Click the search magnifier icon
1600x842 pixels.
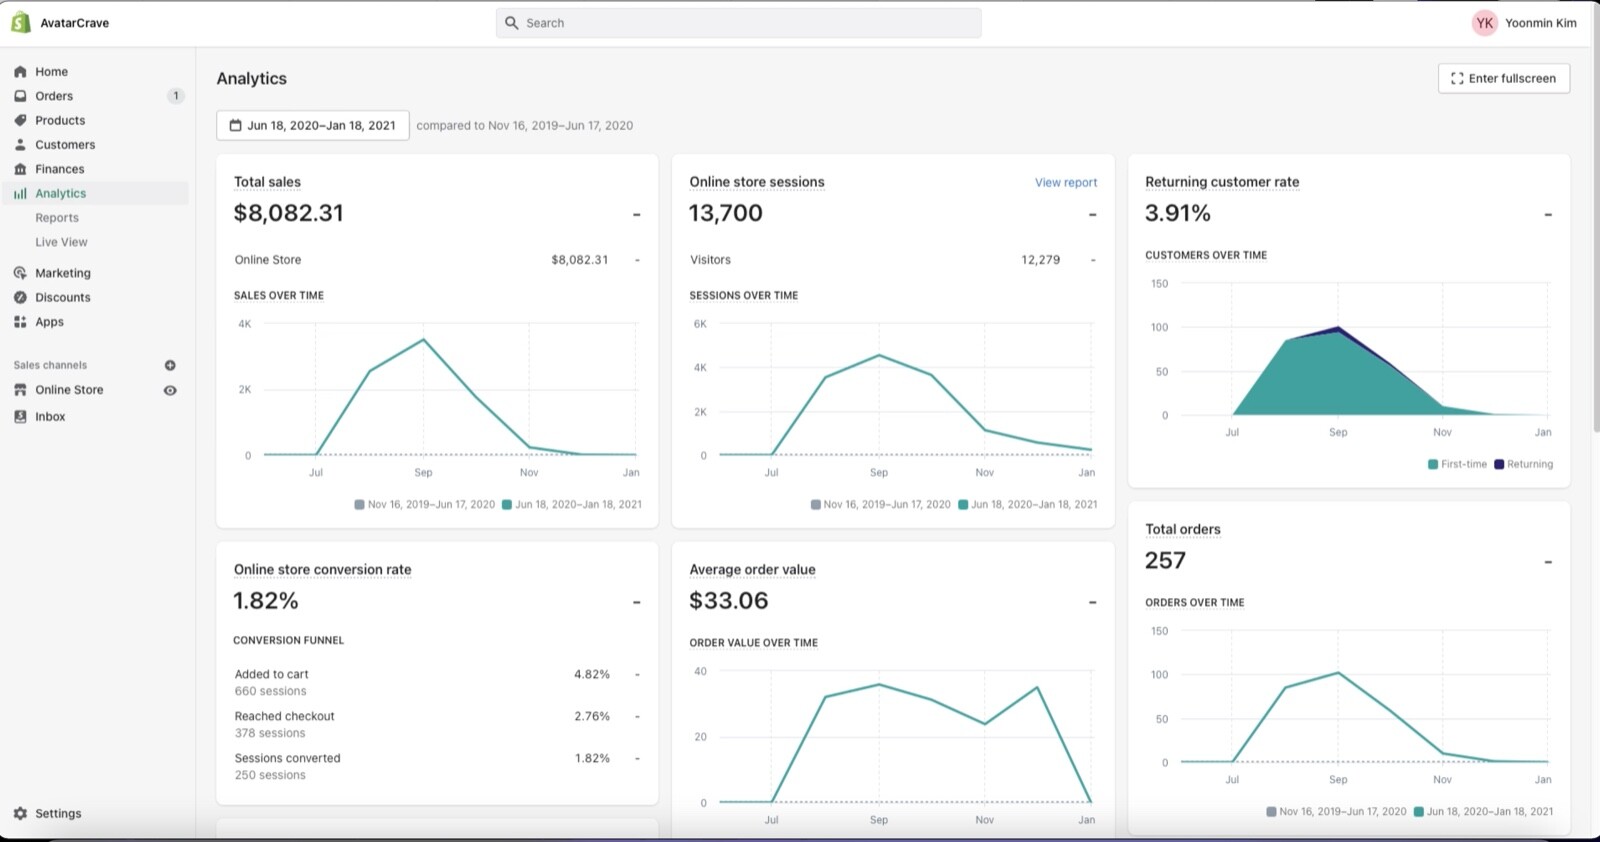point(512,23)
